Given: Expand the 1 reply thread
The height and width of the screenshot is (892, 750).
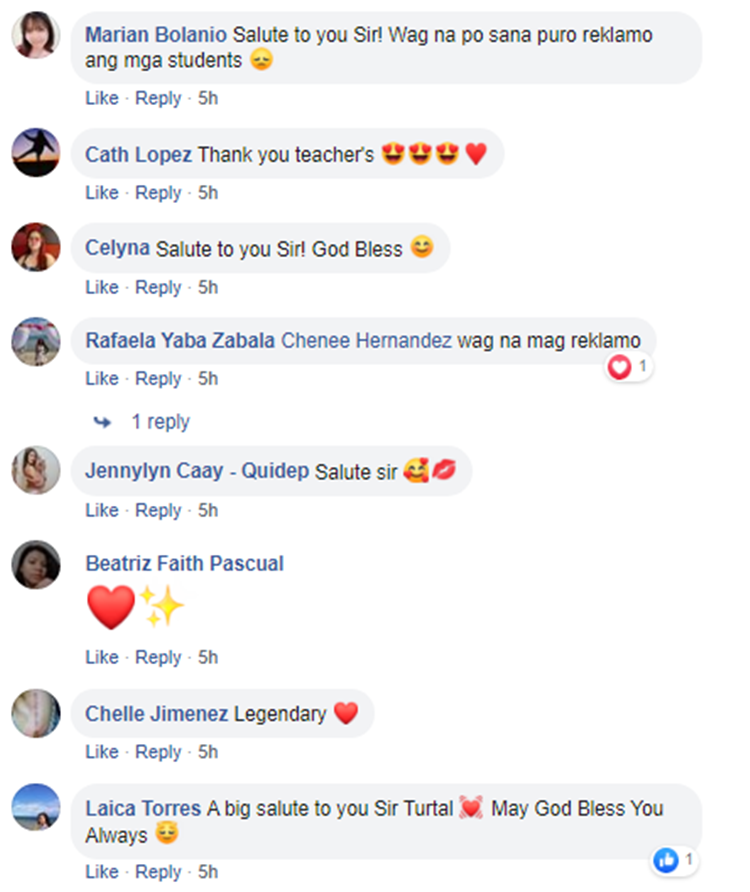Looking at the screenshot, I should tap(160, 422).
